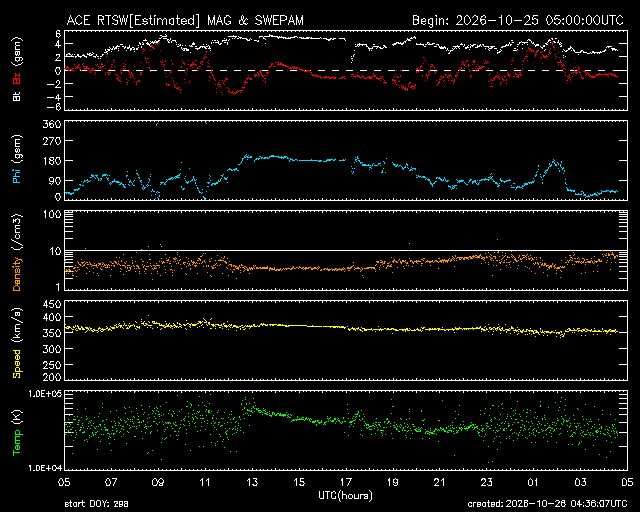Click the 'created: 2026-10-26' timestamp
This screenshot has width=640, height=512.
tap(547, 504)
